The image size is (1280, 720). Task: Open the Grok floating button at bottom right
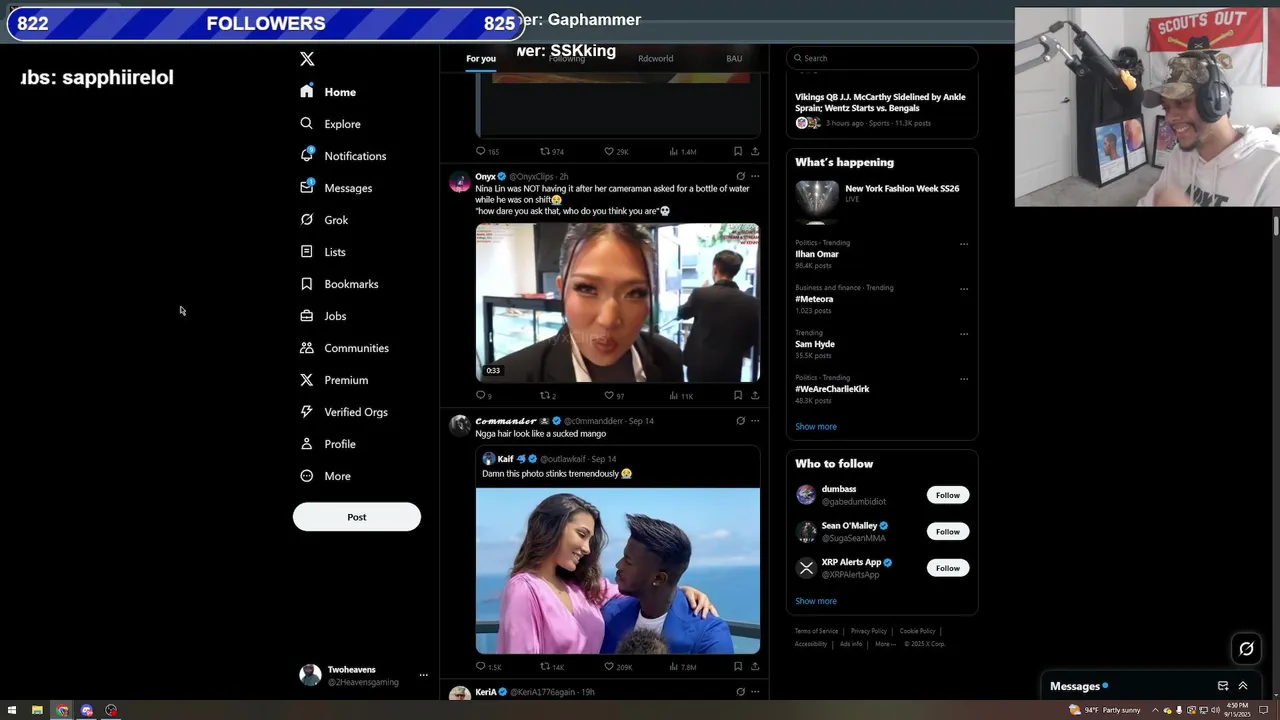pos(1246,649)
